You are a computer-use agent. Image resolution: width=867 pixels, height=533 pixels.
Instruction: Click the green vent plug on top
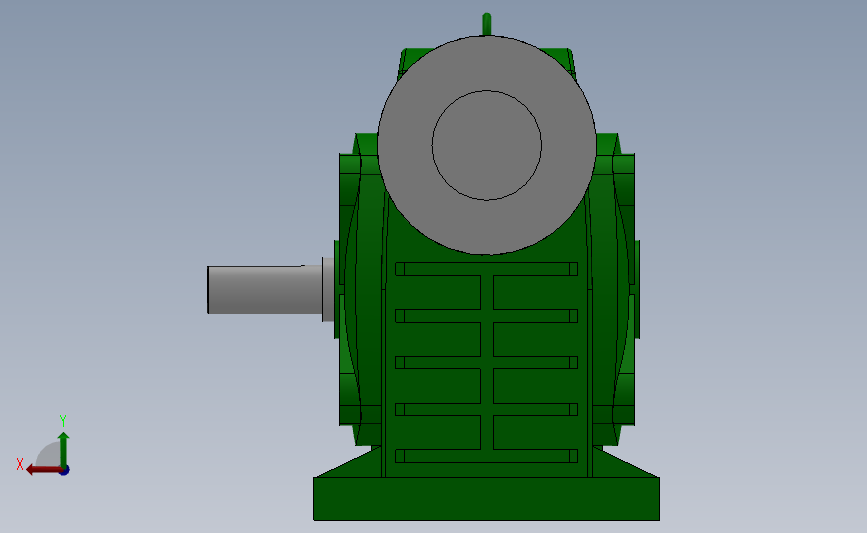point(487,24)
